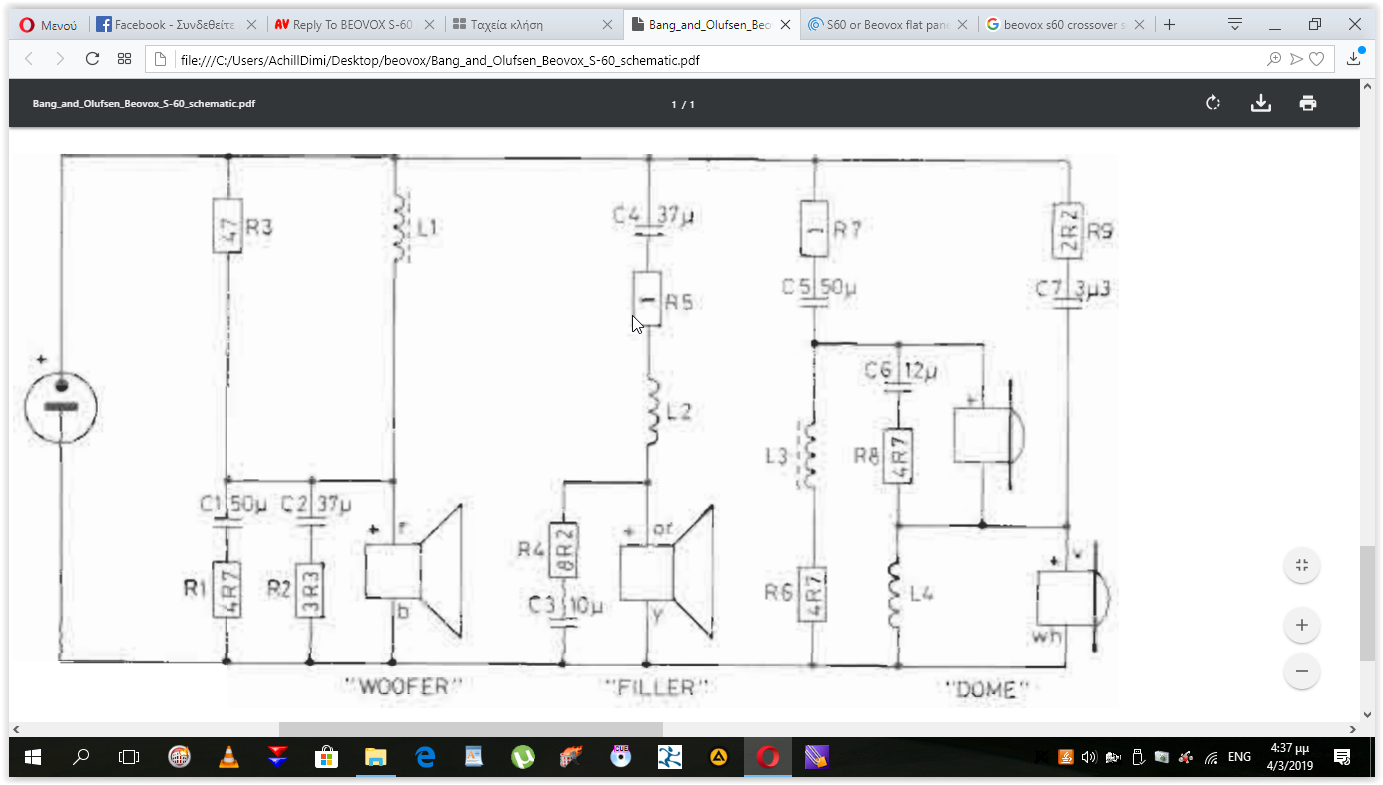Image resolution: width=1383 pixels, height=785 pixels.
Task: Click the file path address bar
Action: (x=740, y=60)
